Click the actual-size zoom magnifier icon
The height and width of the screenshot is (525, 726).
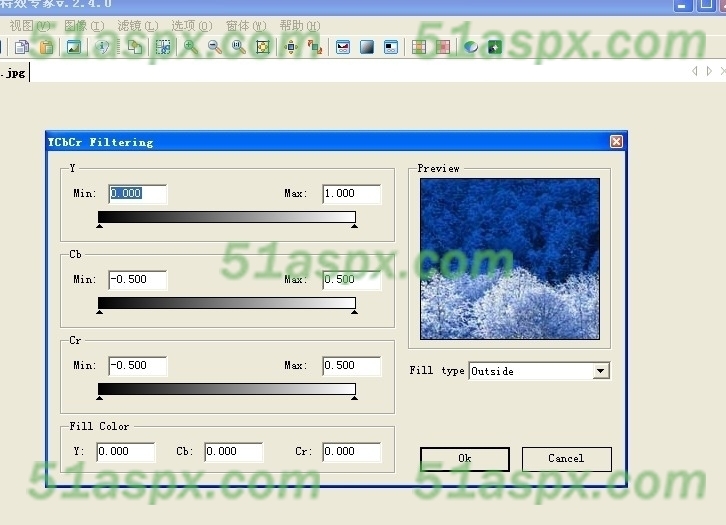(x=238, y=47)
